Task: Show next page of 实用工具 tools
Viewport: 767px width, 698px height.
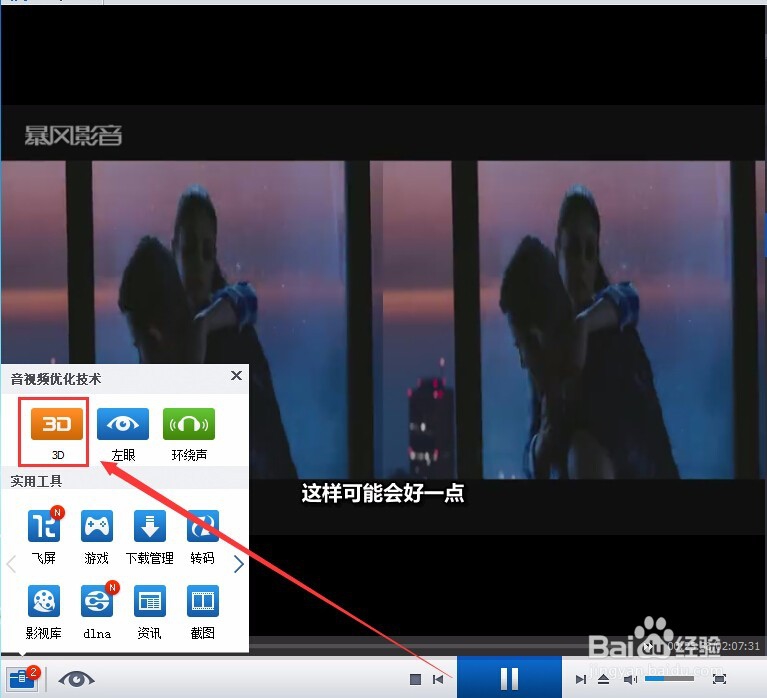Action: click(x=239, y=564)
